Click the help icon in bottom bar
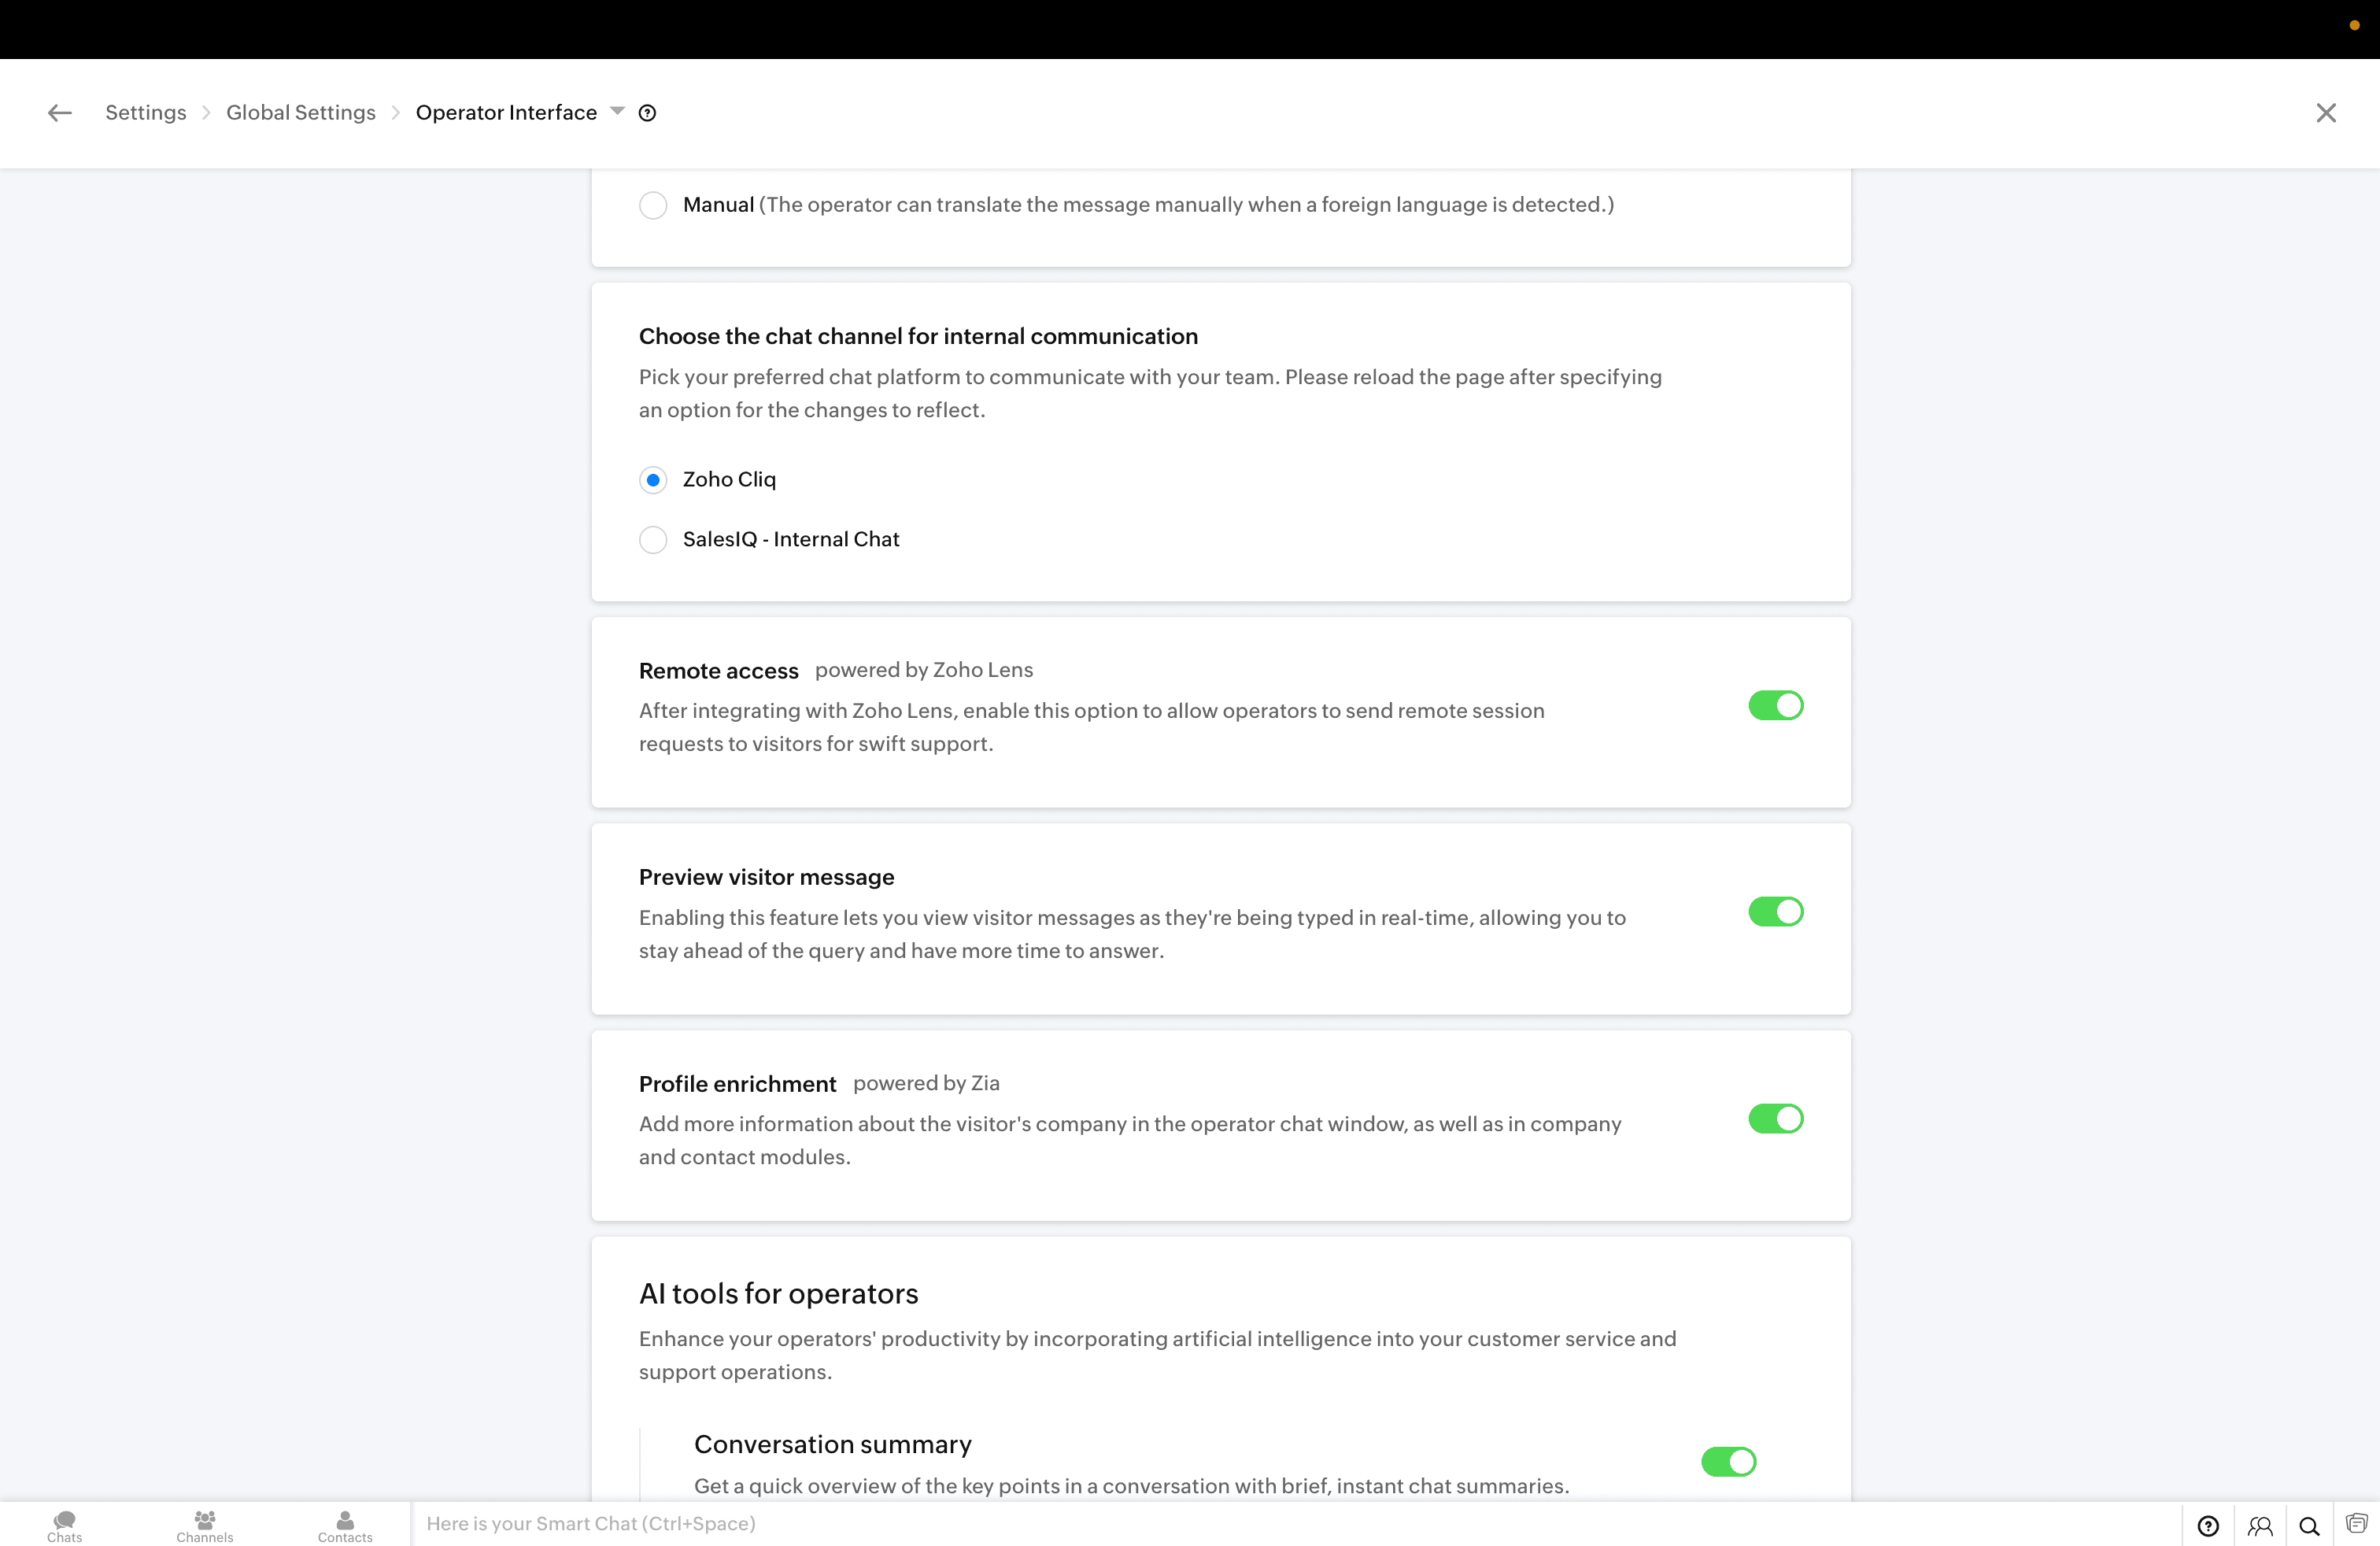 pyautogui.click(x=2208, y=1526)
